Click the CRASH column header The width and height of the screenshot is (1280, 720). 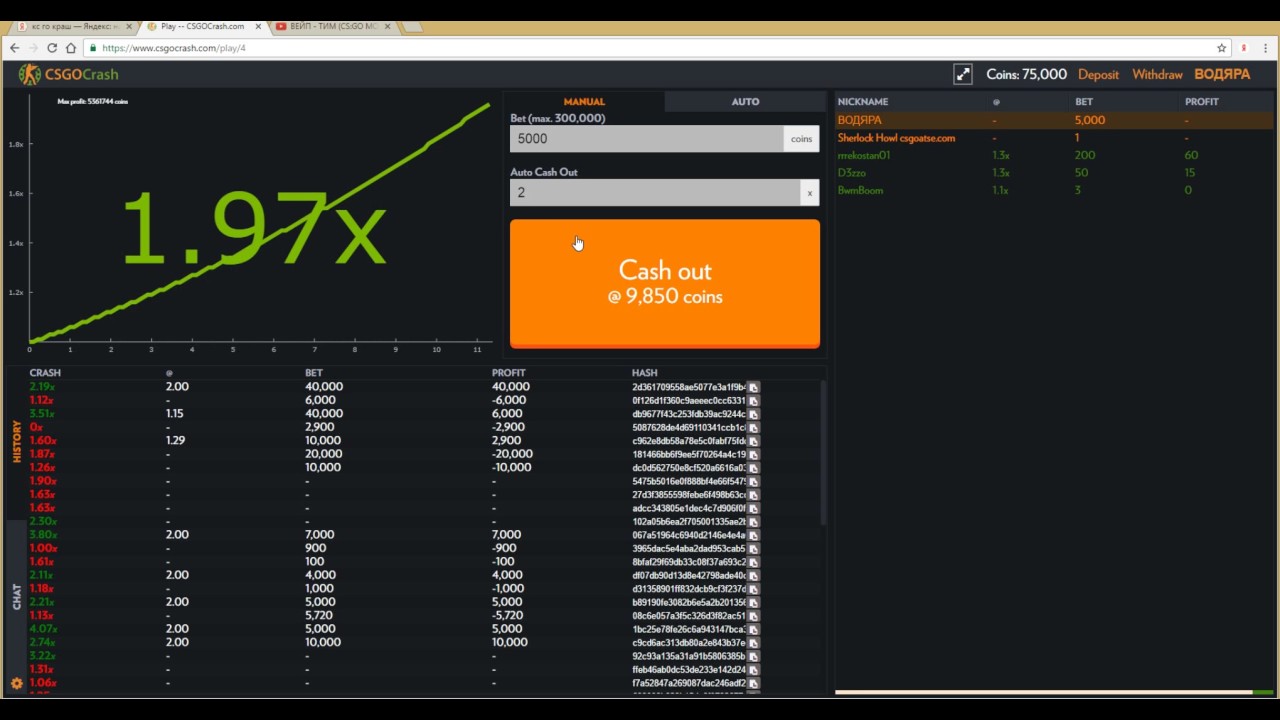[45, 372]
